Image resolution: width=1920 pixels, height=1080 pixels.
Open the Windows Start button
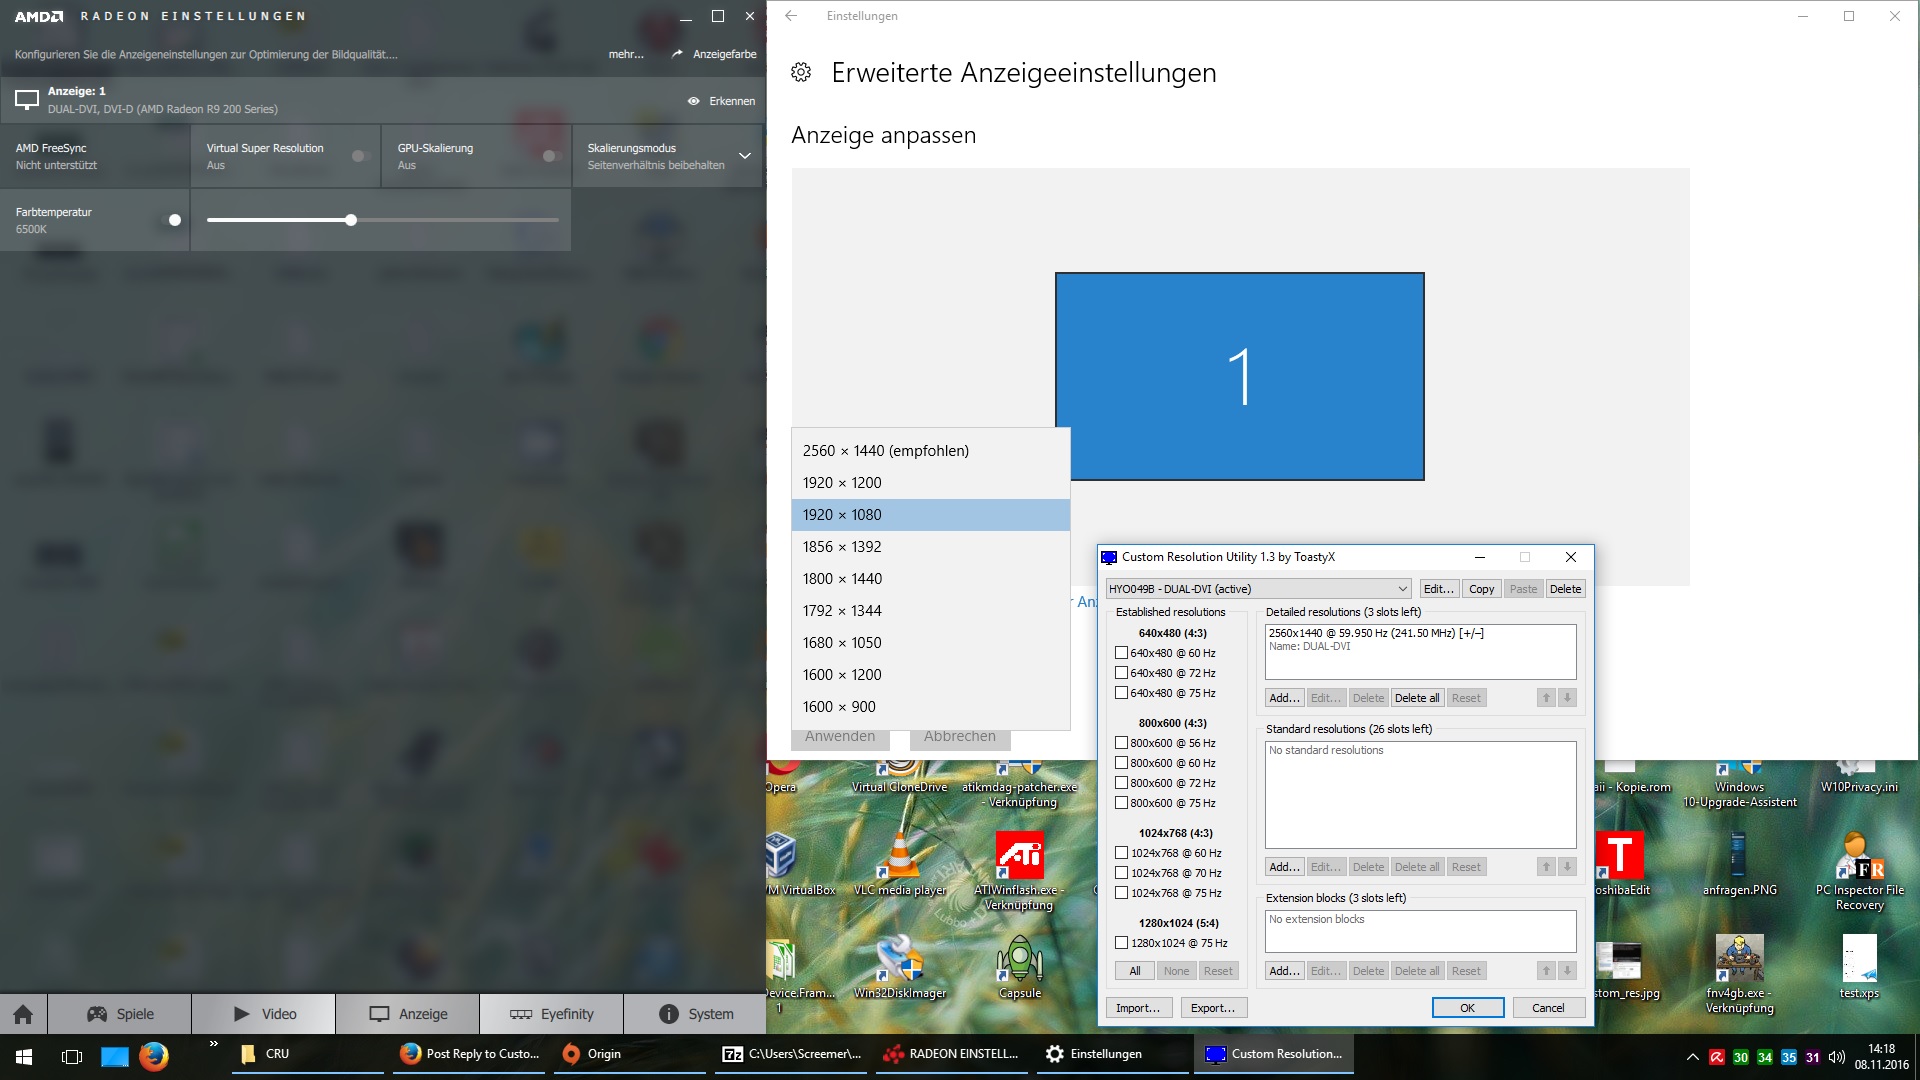coord(24,1055)
